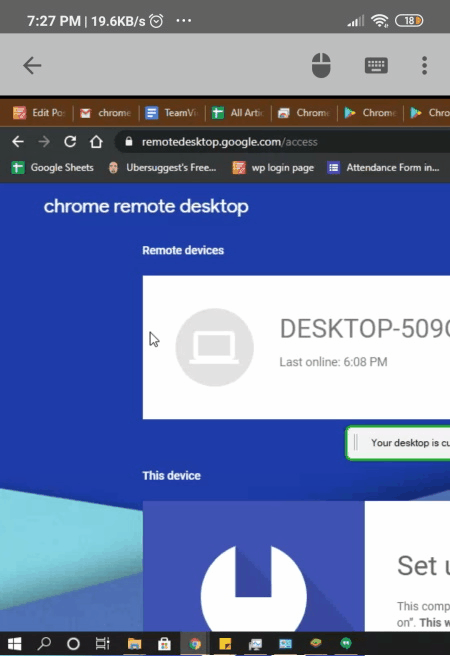The image size is (450, 656).
Task: Reload the remotedesktop.google.com page
Action: pyautogui.click(x=70, y=142)
